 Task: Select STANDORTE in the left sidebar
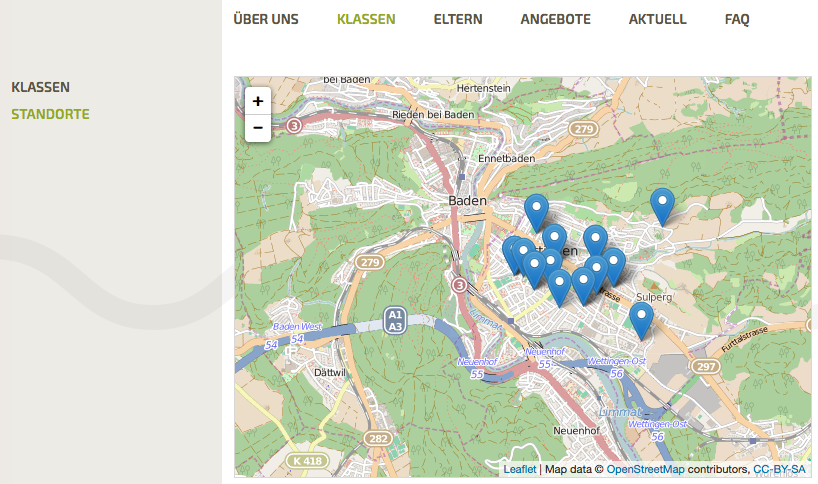[x=51, y=114]
